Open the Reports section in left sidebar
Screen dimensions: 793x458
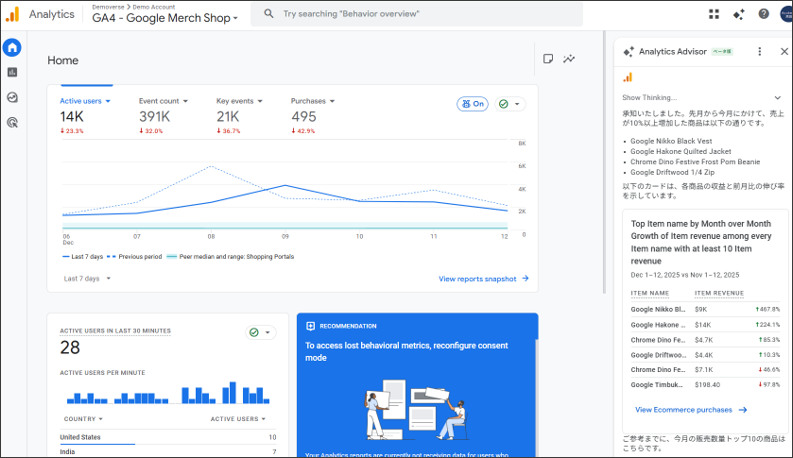tap(12, 72)
